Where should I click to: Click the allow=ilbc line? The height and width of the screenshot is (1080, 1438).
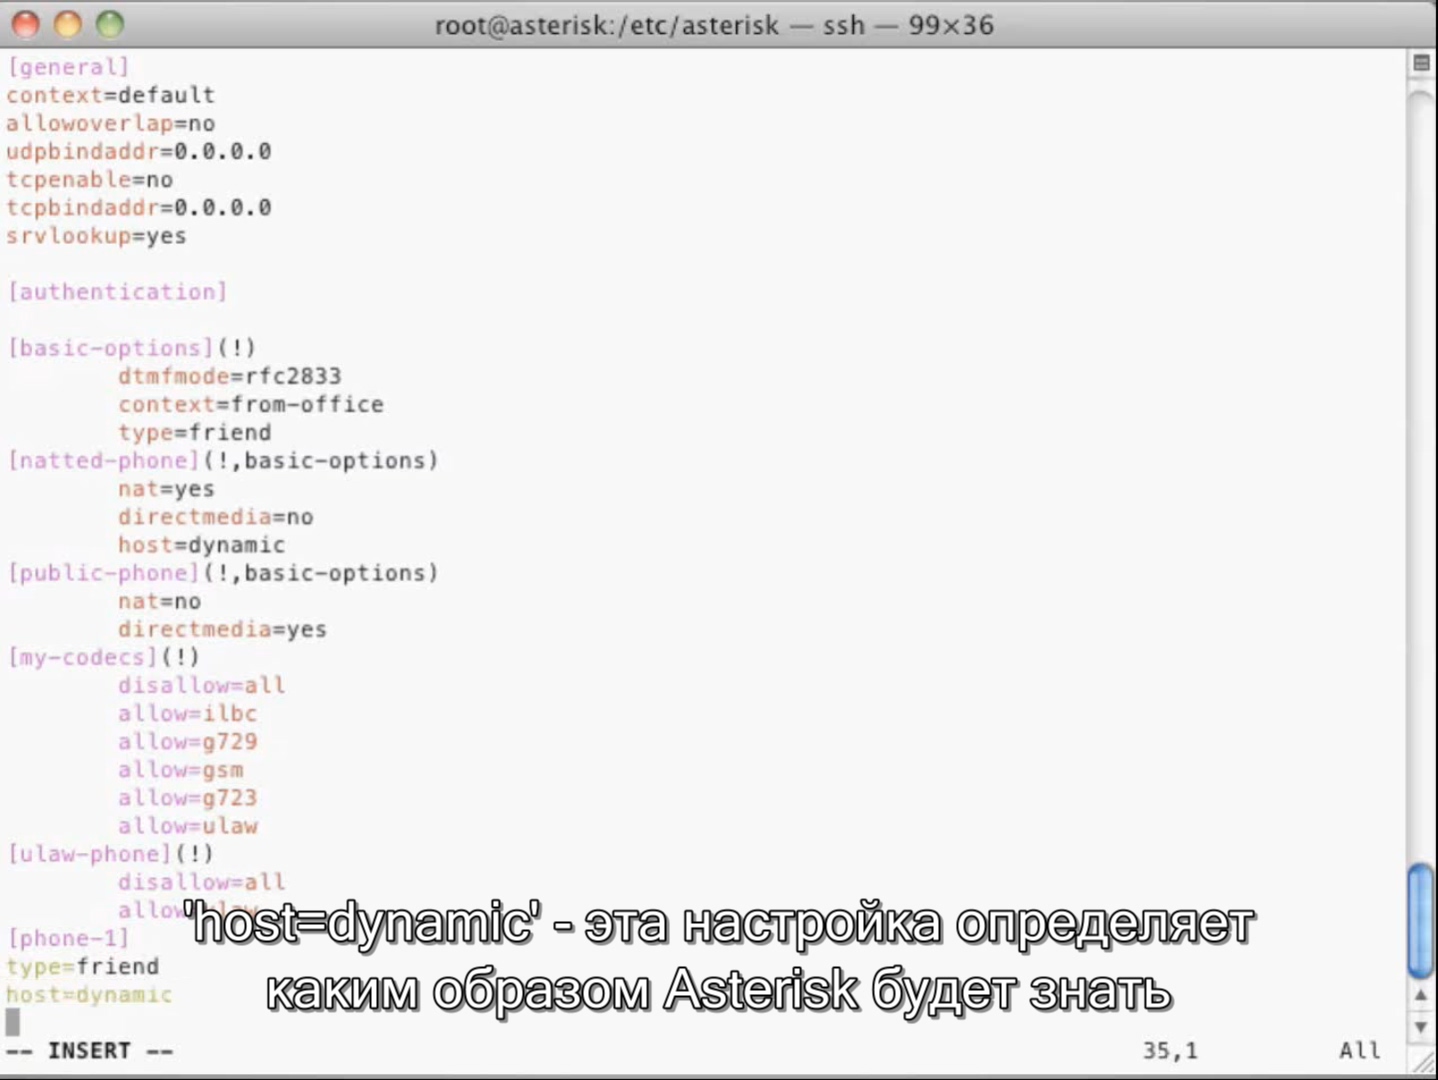pyautogui.click(x=188, y=713)
